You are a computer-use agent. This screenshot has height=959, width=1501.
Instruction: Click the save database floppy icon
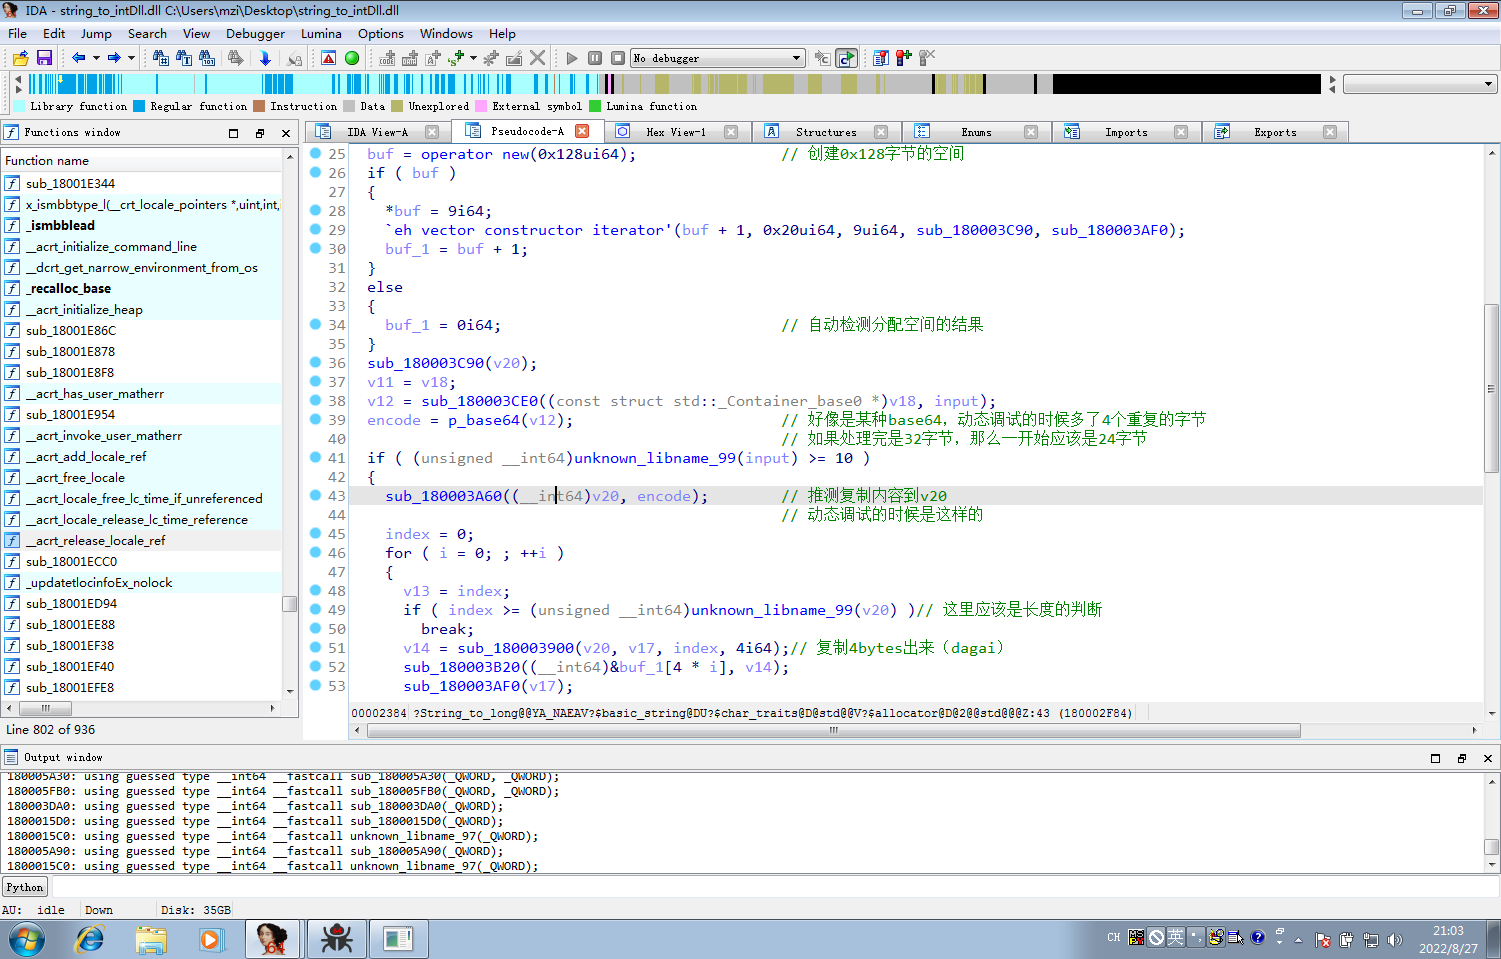point(44,58)
